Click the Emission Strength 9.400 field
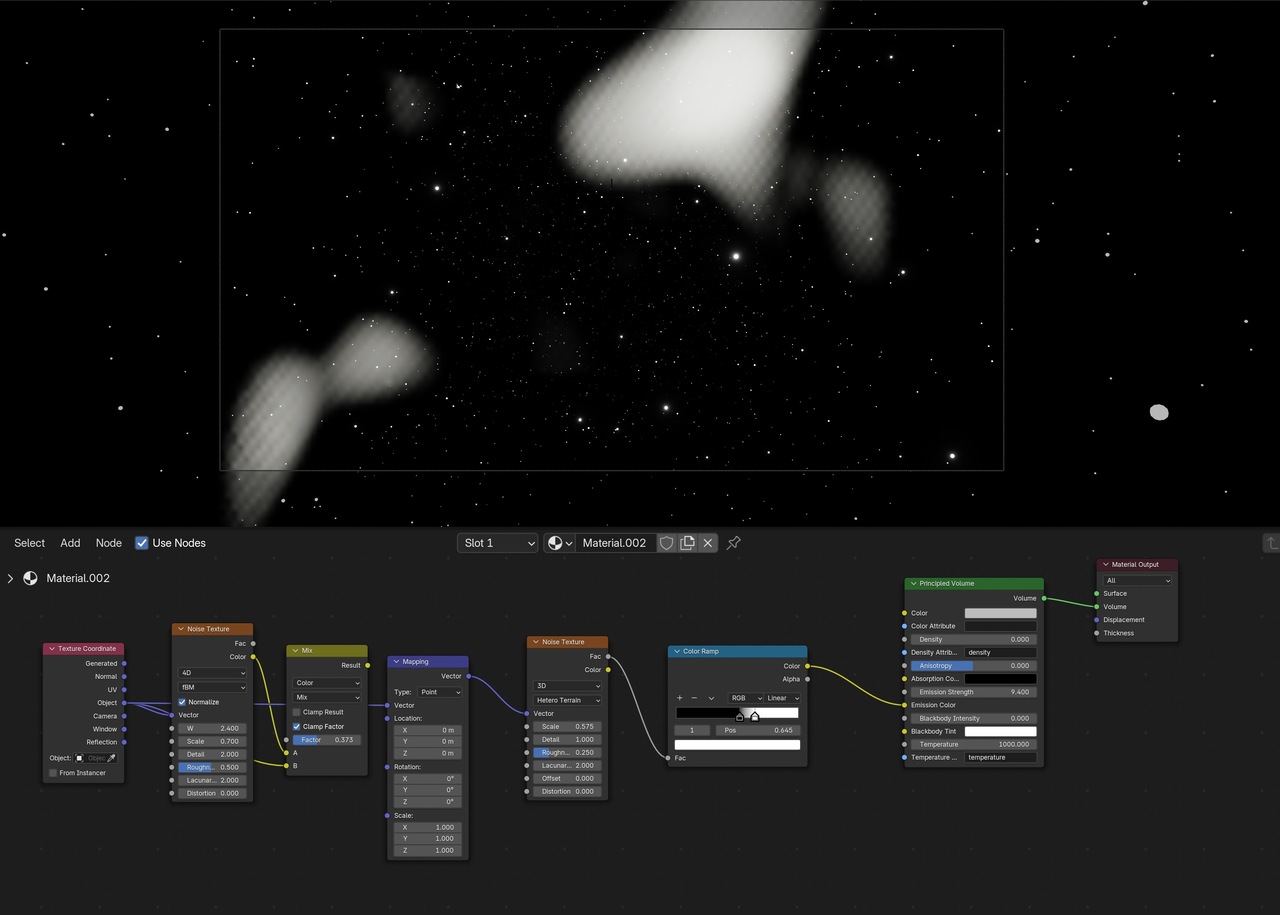Image resolution: width=1280 pixels, height=915 pixels. tap(974, 692)
